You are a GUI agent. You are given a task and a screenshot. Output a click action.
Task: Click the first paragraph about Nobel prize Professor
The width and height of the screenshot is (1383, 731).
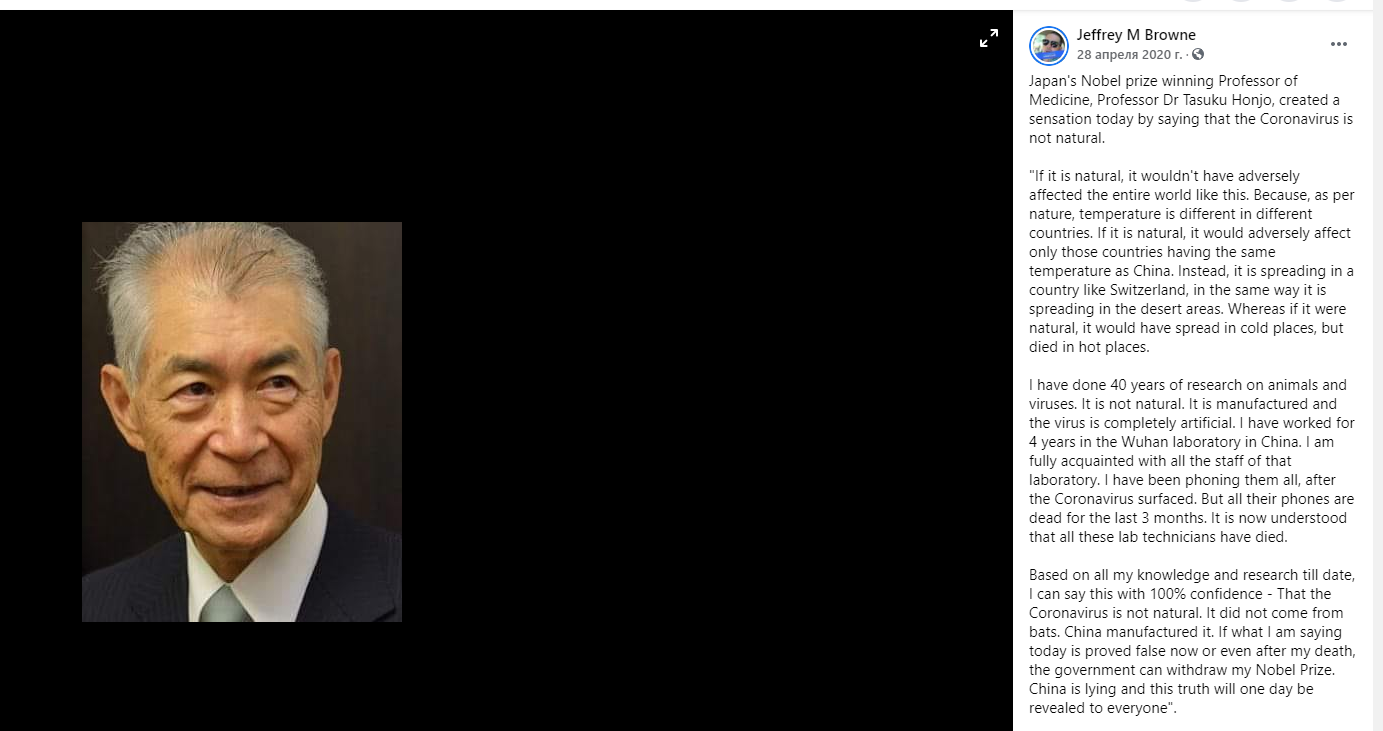point(1191,109)
